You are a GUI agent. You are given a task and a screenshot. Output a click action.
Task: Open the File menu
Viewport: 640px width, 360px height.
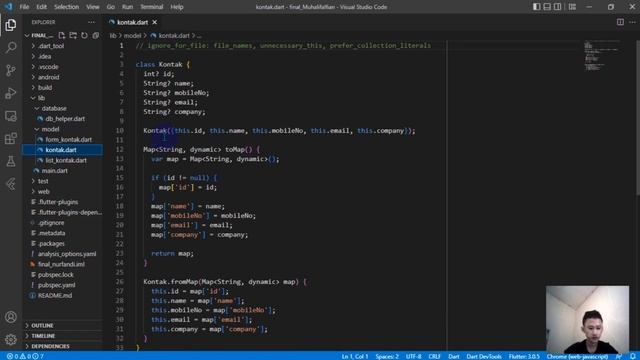[24, 7]
